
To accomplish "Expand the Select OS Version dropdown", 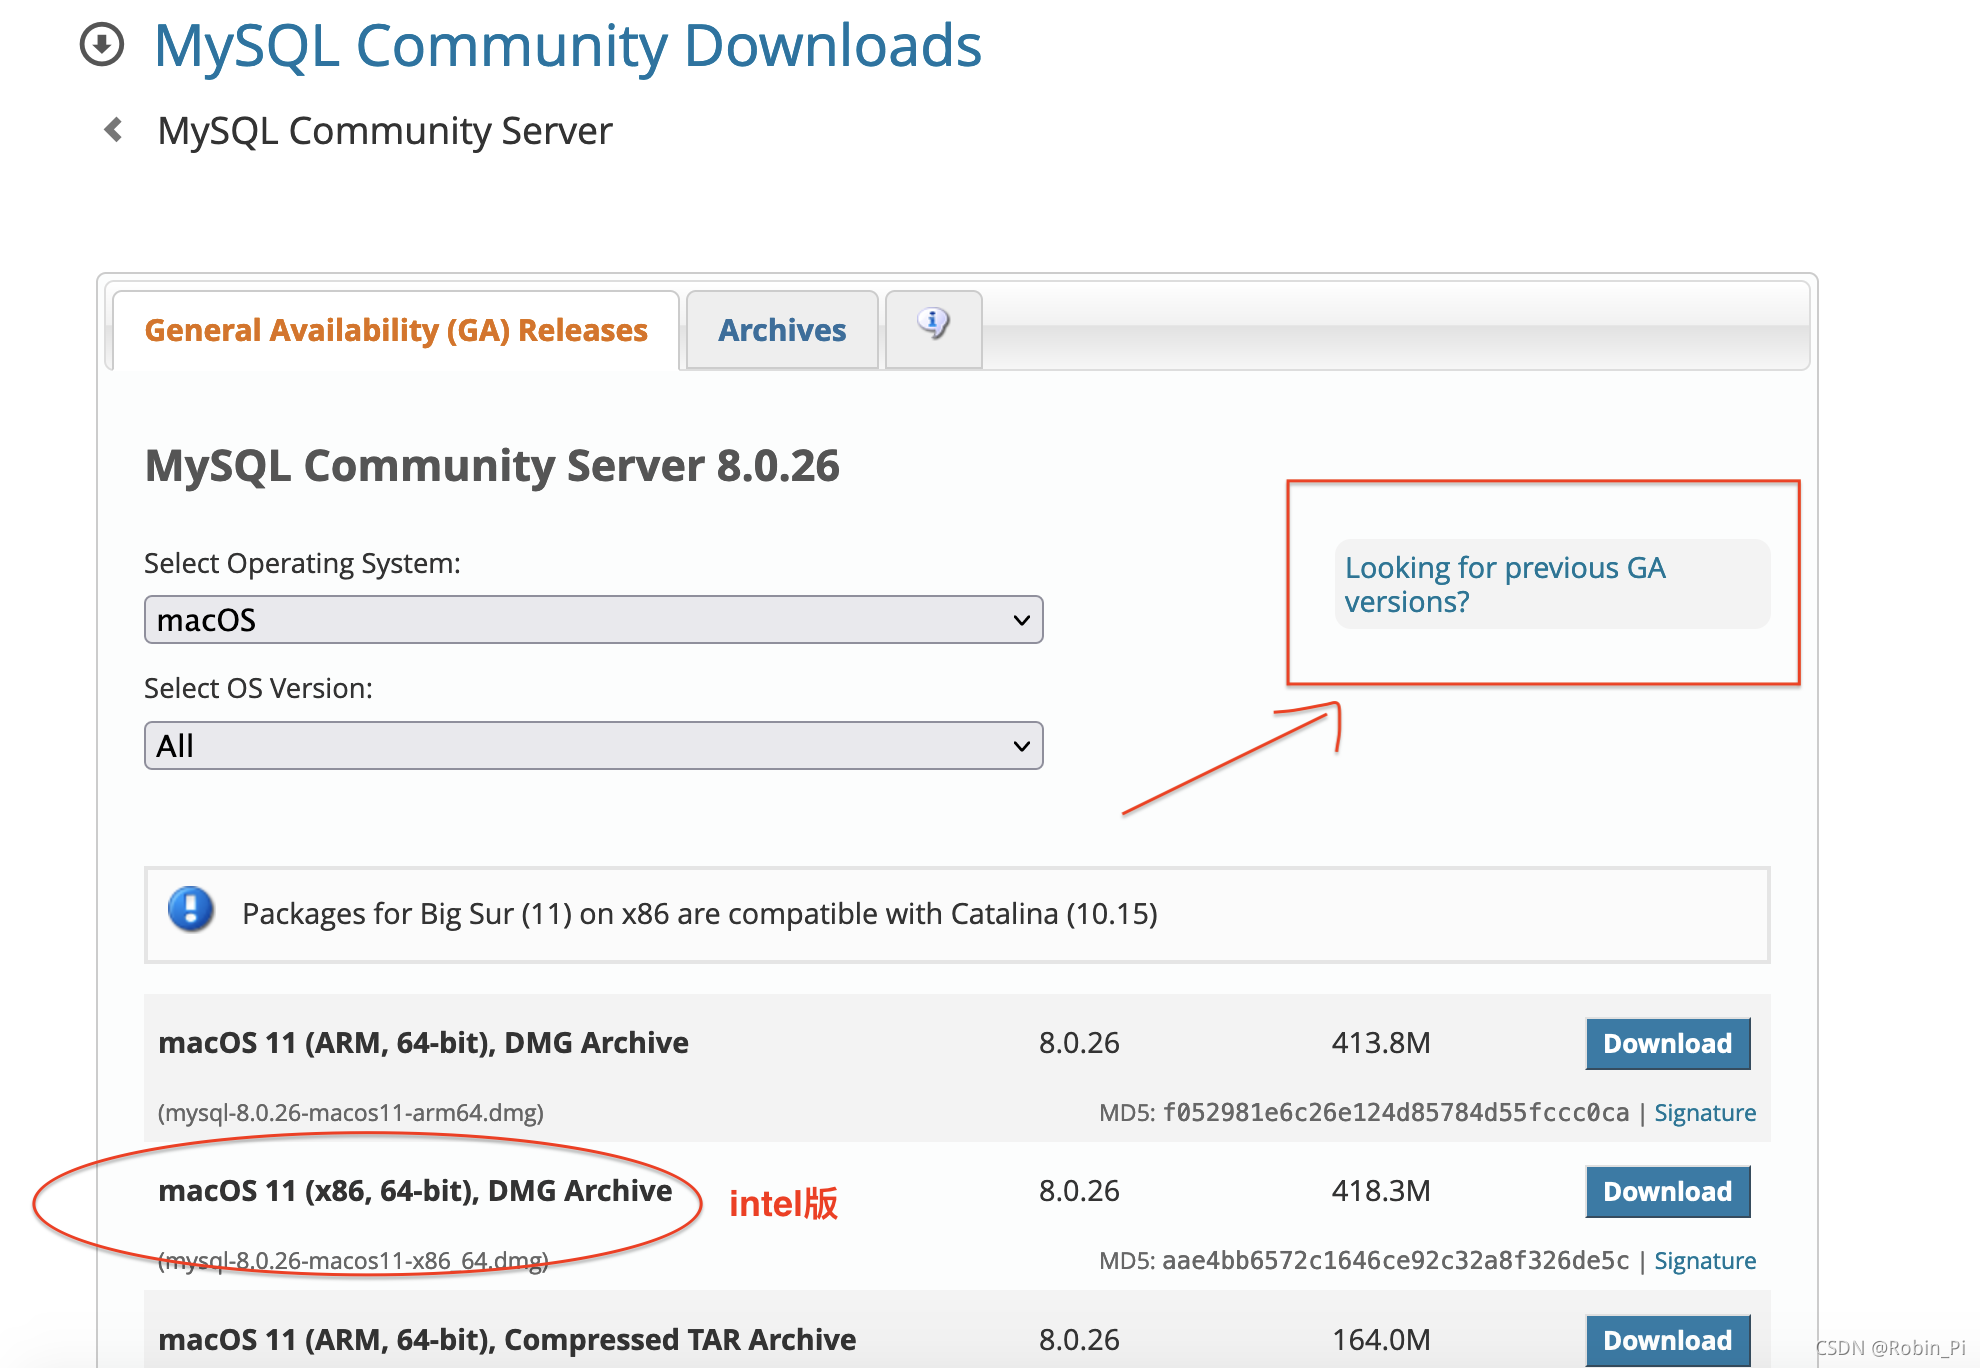I will pos(593,746).
